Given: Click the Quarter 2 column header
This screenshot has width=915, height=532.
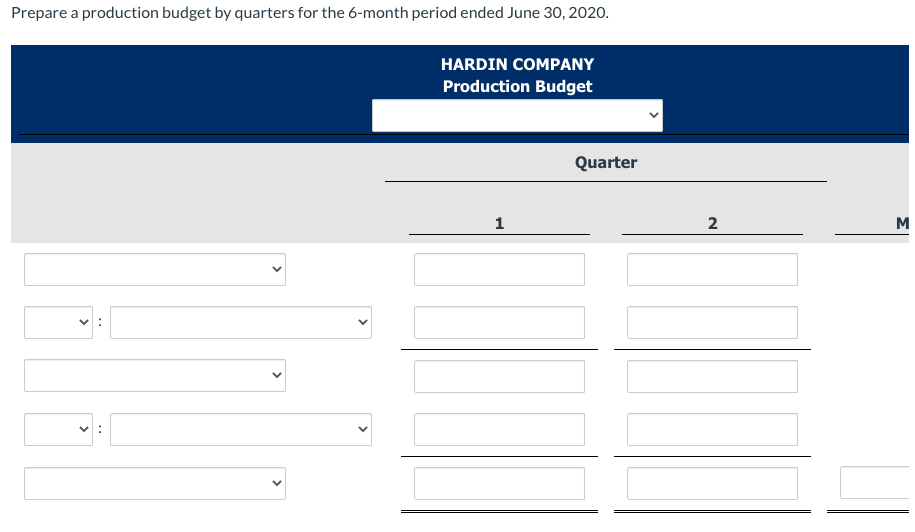Looking at the screenshot, I should point(712,223).
